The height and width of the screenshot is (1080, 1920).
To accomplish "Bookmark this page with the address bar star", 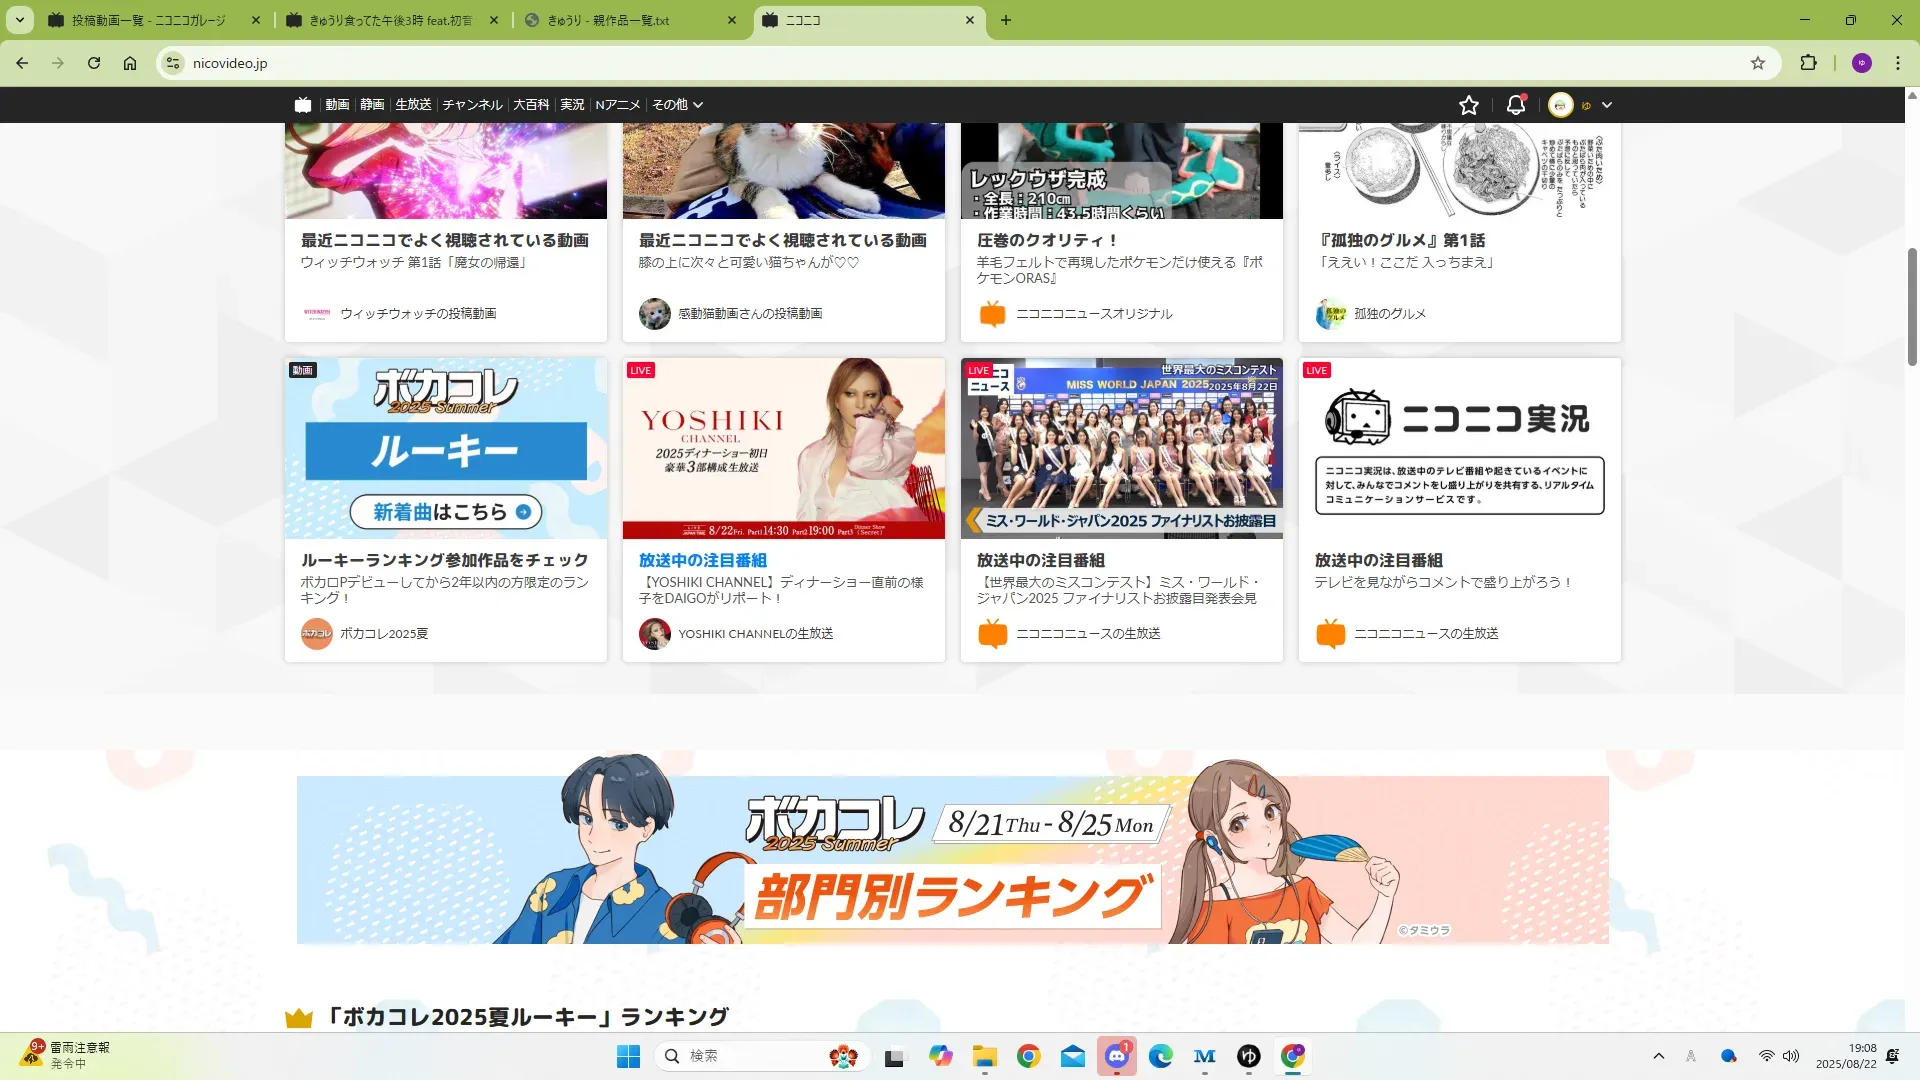I will pyautogui.click(x=1758, y=63).
